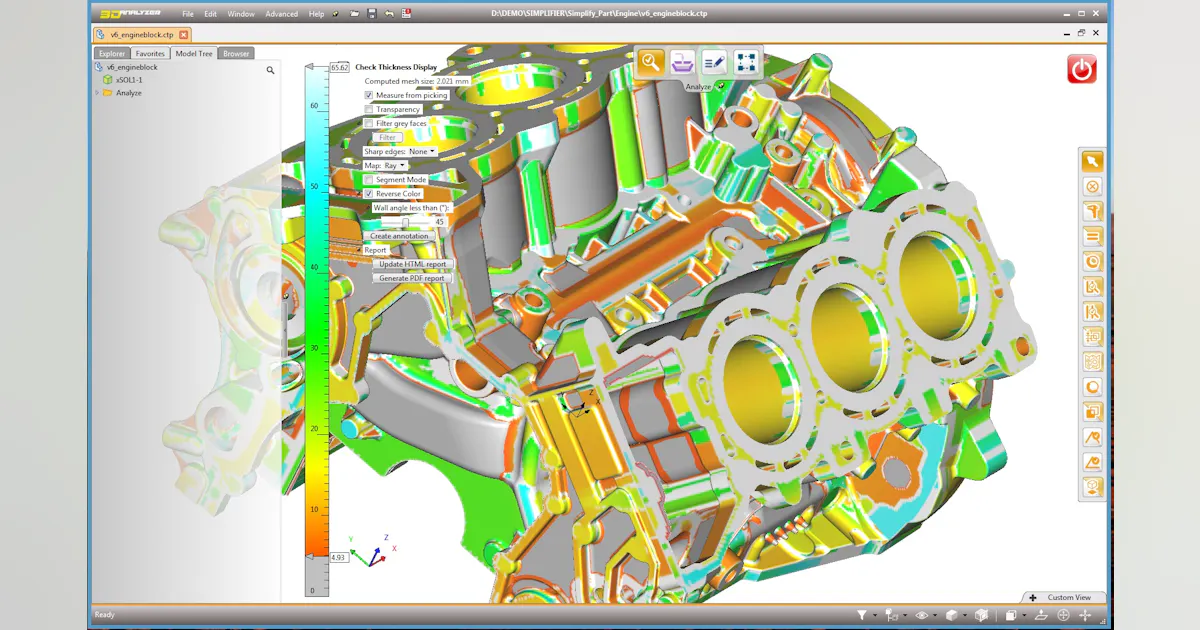Click Update HTML report button

point(413,264)
